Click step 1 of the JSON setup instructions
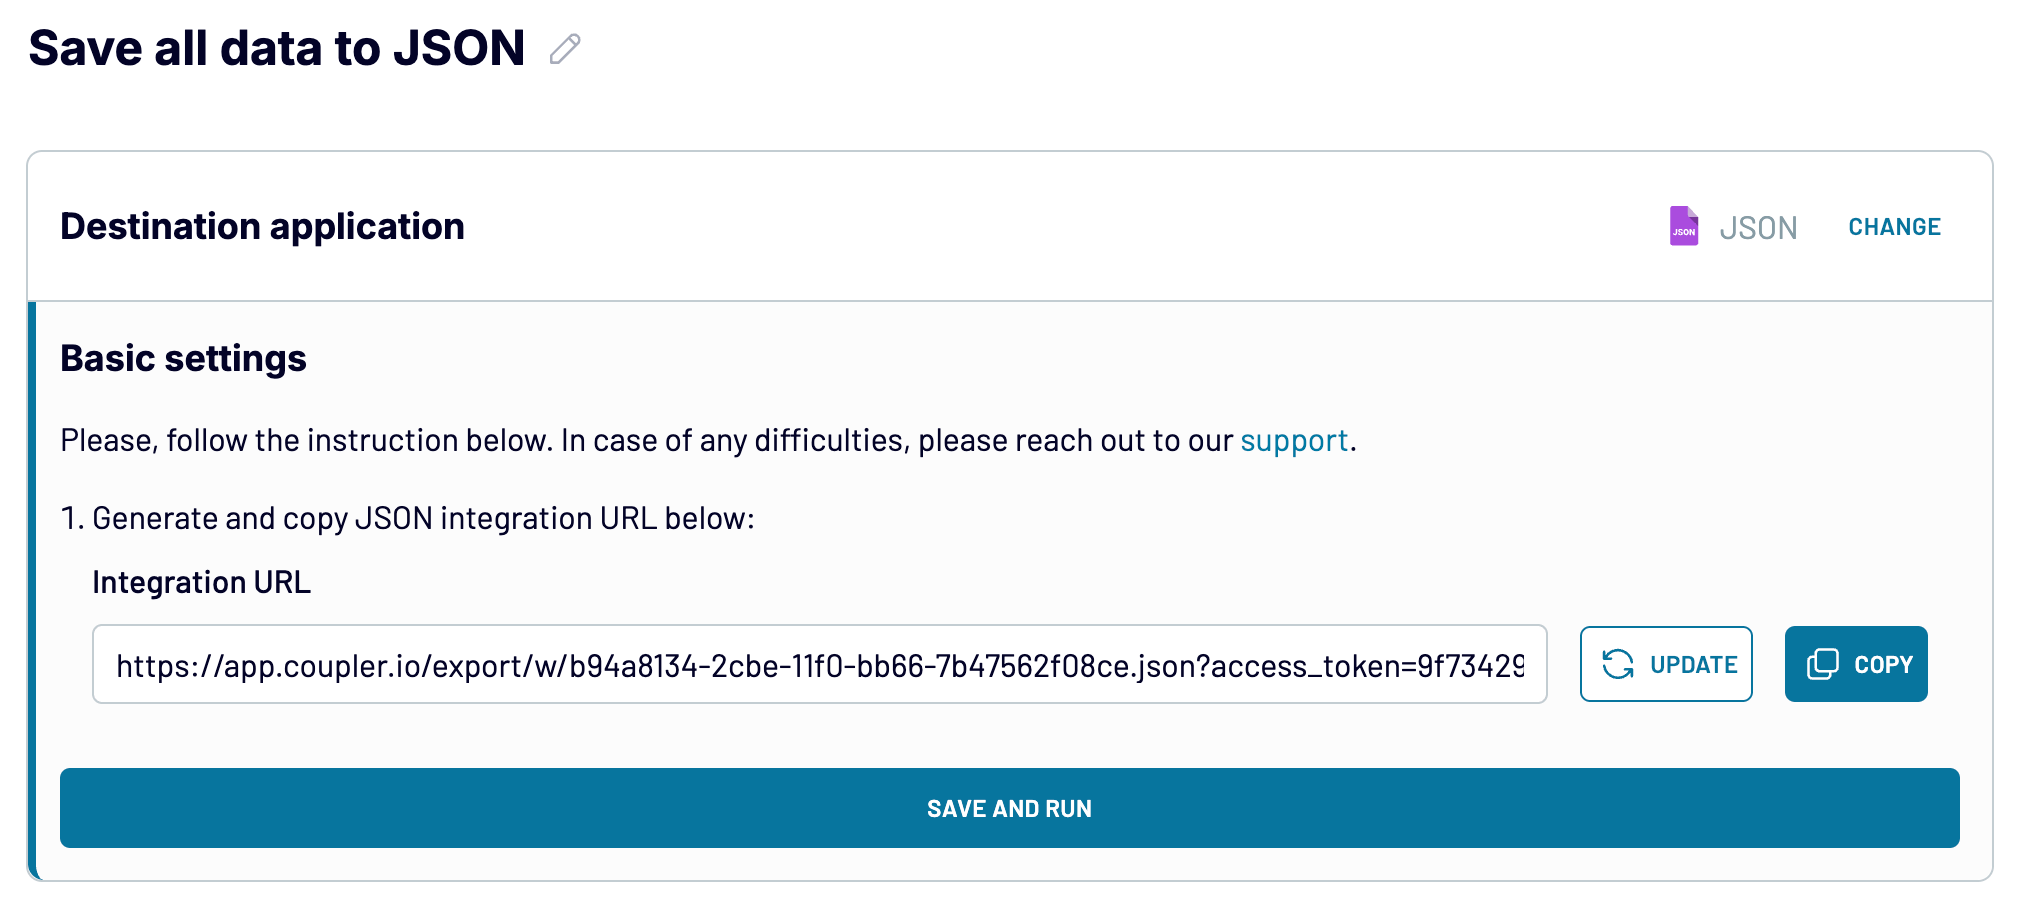The height and width of the screenshot is (902, 2022). pos(409,518)
